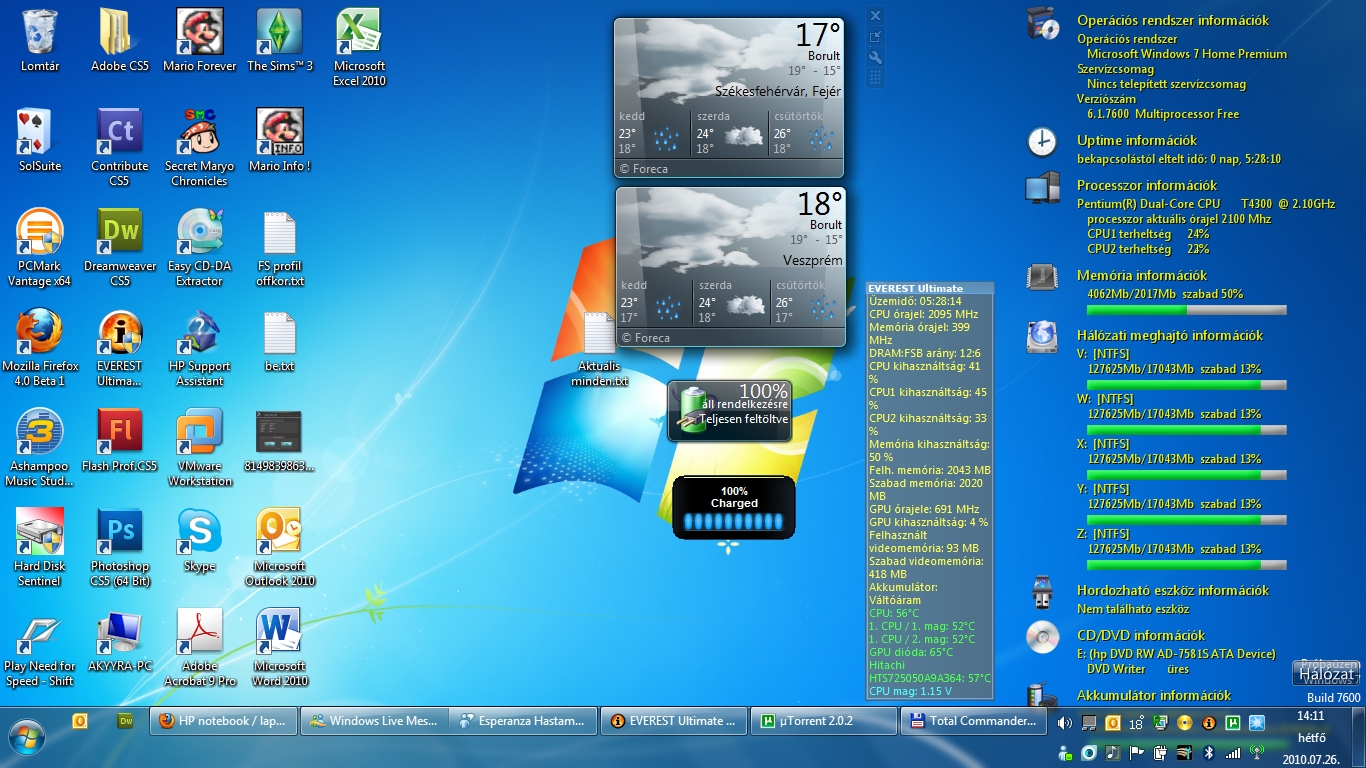Click the weather gadget drag handle
Image resolution: width=1366 pixels, height=768 pixels.
[x=875, y=78]
